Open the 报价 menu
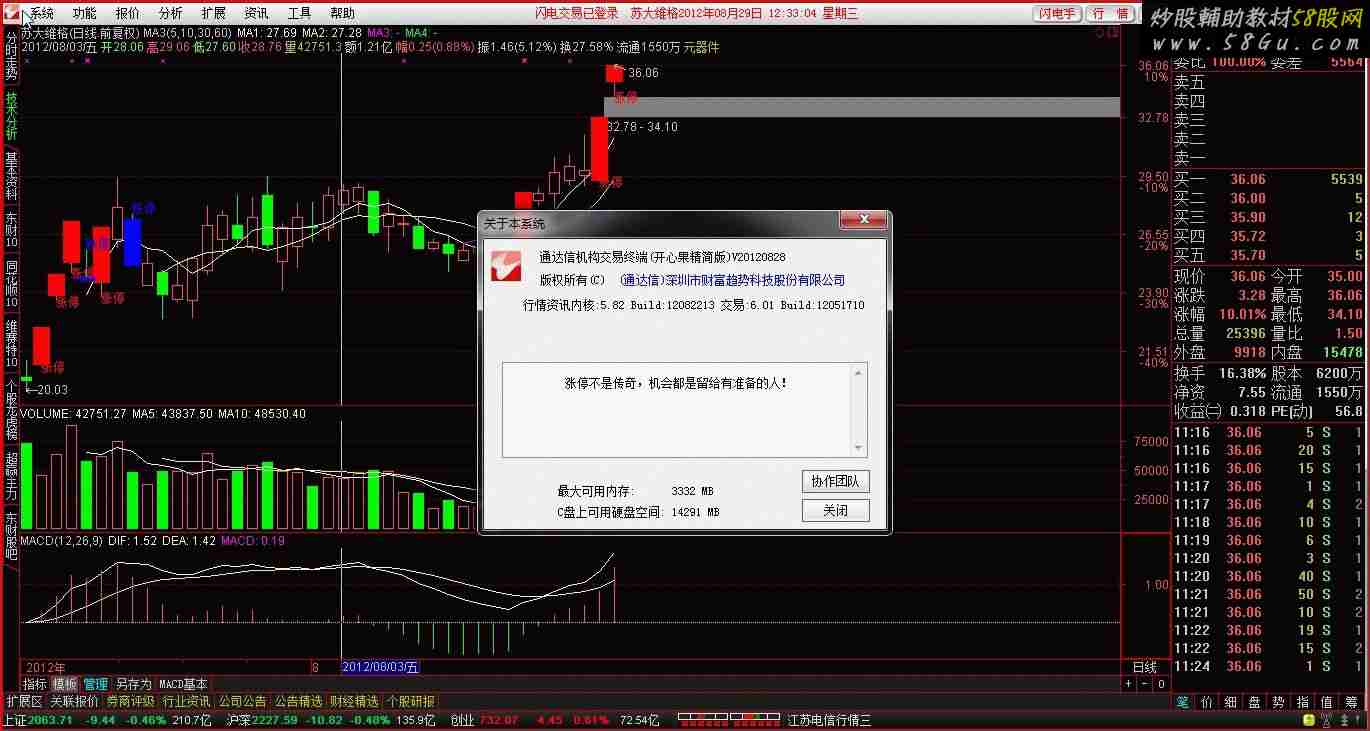Image resolution: width=1370 pixels, height=731 pixels. pos(127,13)
